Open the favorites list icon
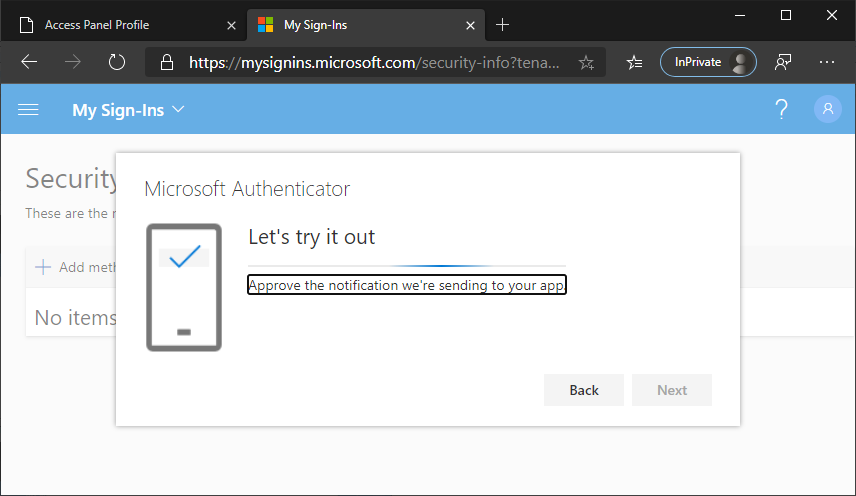Image resolution: width=856 pixels, height=496 pixels. 634,63
